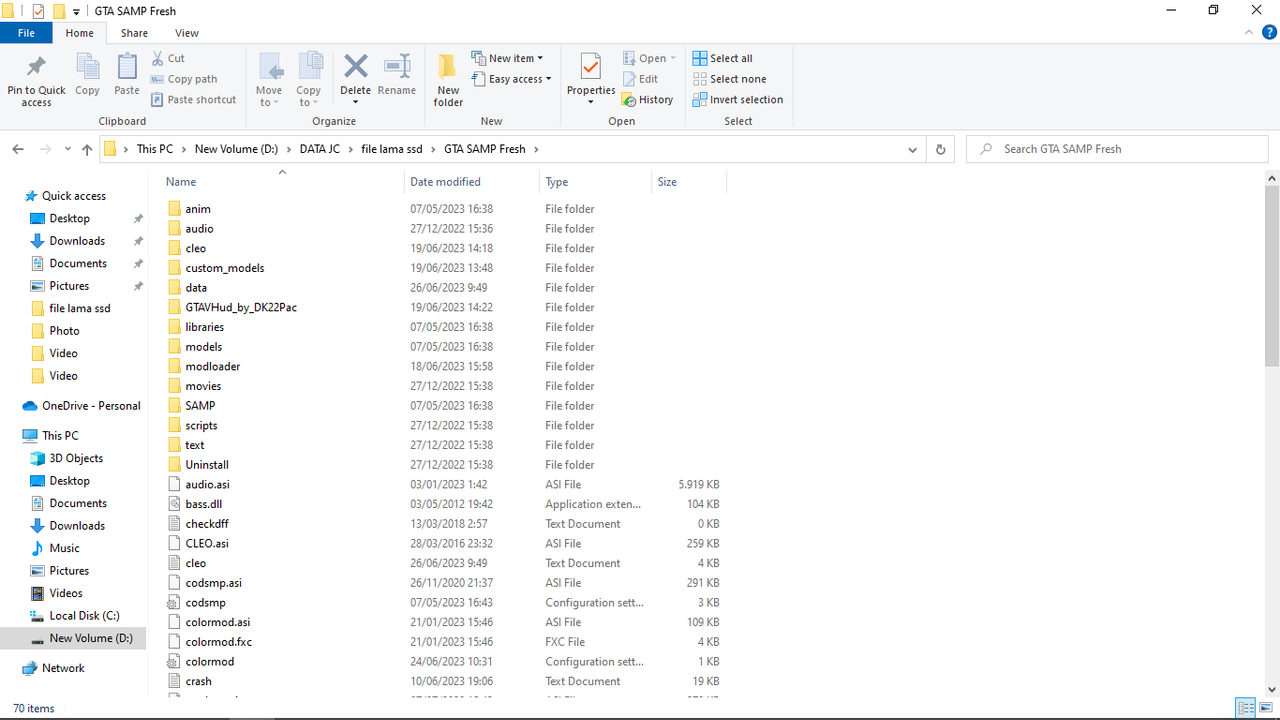Screen dimensions: 1280x720
Task: Click the vertical scrollbar down arrow
Action: pyautogui.click(x=1272, y=690)
